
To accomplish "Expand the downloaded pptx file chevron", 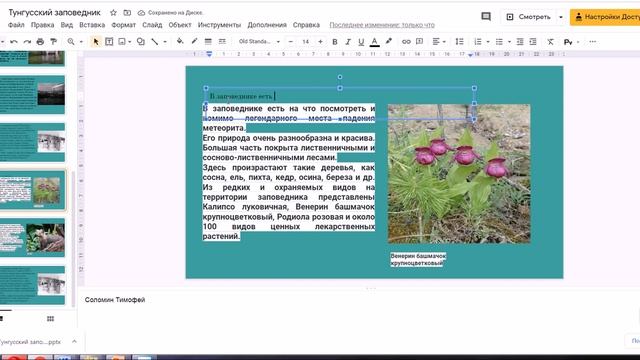I will tap(74, 341).
